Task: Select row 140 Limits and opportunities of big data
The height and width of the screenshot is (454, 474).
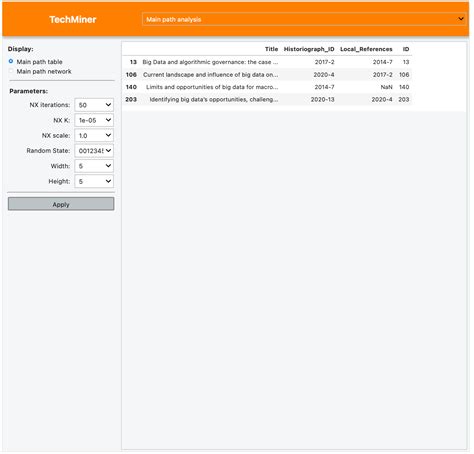Action: (x=267, y=87)
